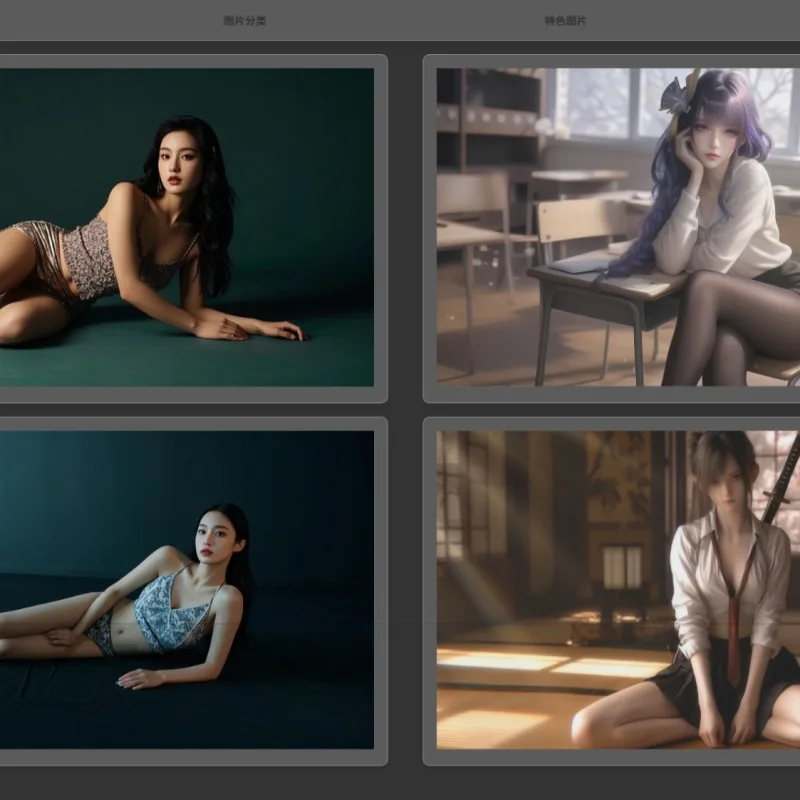800x800 pixels.
Task: Open the 图片分类 tab
Action: pyautogui.click(x=244, y=21)
